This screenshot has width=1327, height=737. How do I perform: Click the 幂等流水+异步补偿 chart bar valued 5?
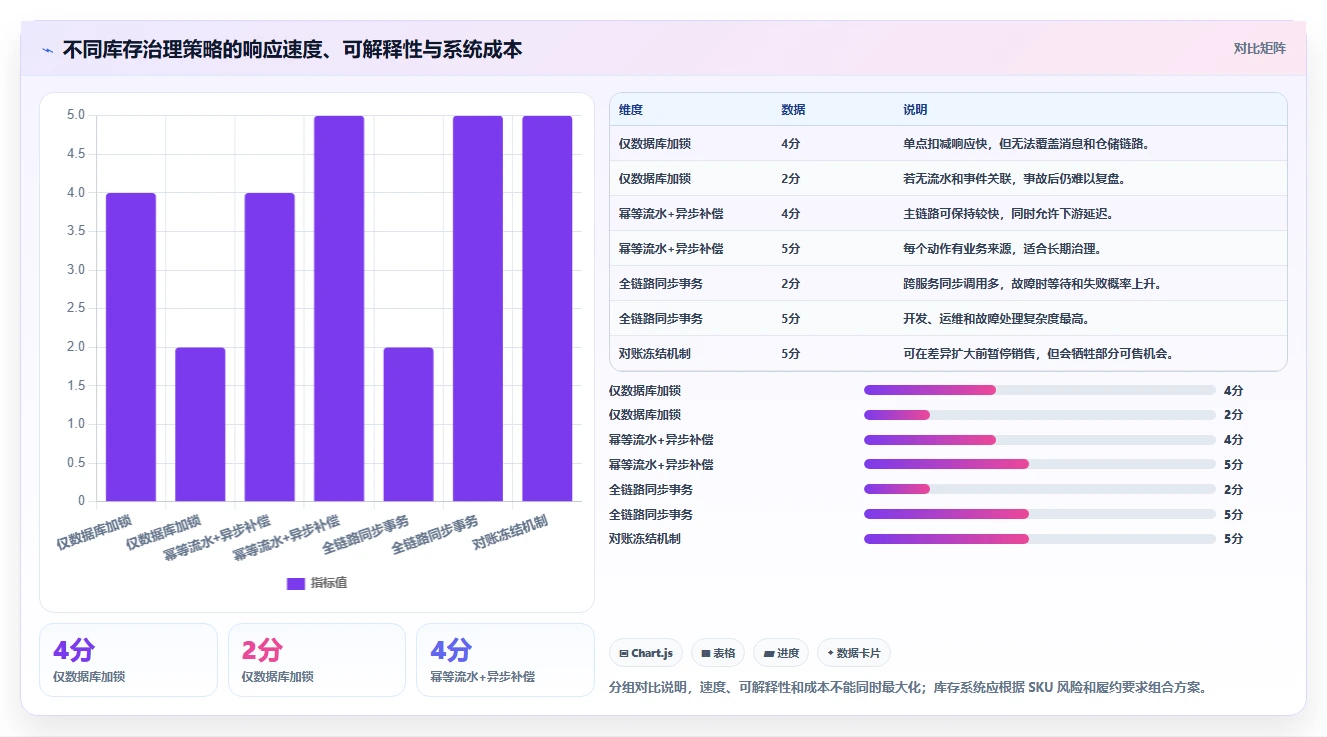click(339, 308)
